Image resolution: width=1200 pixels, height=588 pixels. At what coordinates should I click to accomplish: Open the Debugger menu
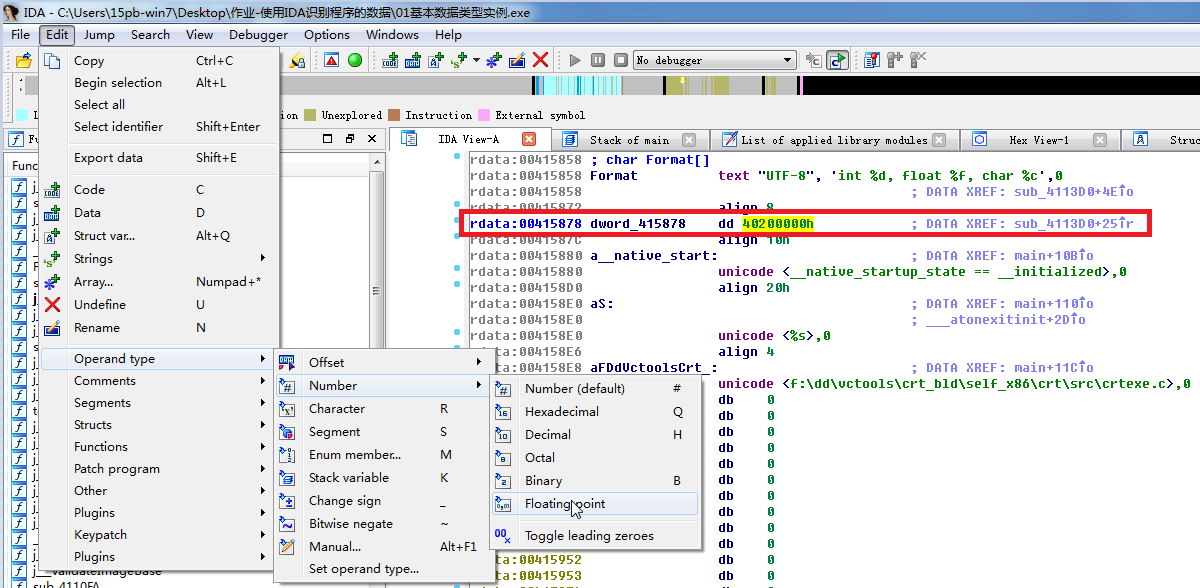tap(258, 35)
